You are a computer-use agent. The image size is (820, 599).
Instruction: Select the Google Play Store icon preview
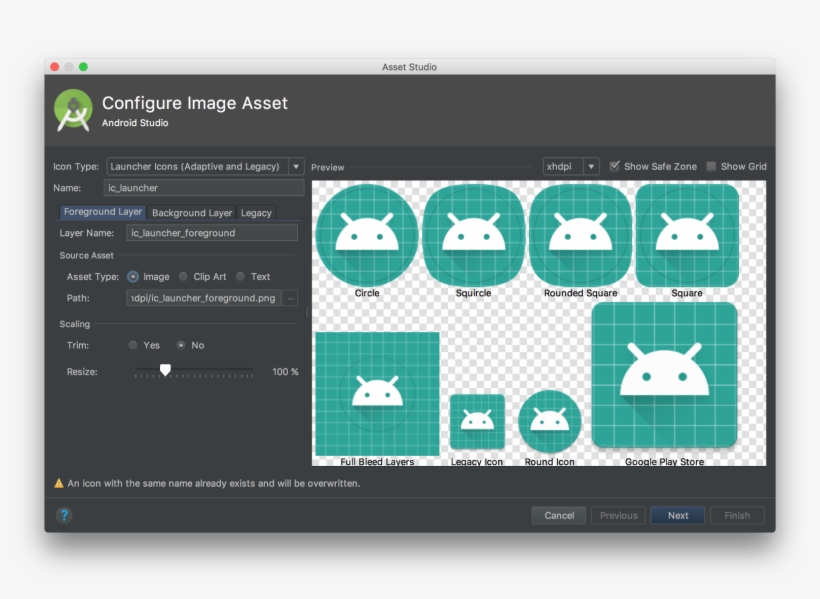667,375
